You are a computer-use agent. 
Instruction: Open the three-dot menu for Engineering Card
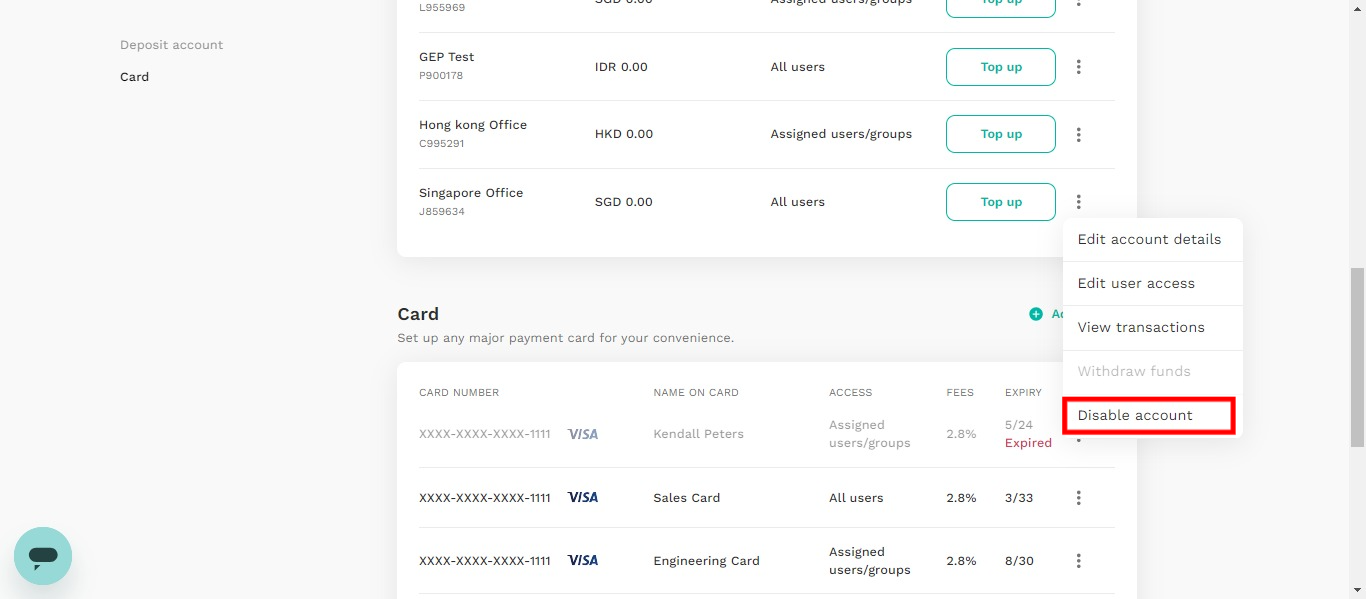(x=1078, y=561)
